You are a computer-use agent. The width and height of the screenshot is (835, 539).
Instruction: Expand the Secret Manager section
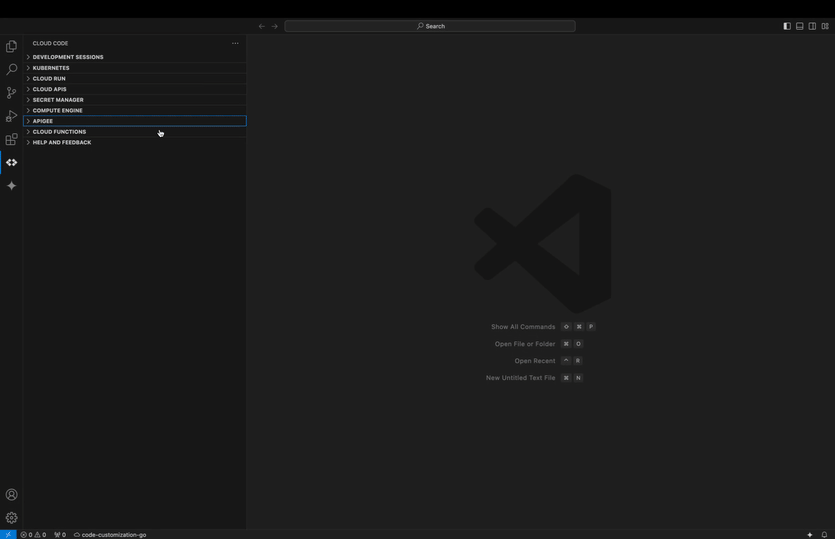pos(135,100)
